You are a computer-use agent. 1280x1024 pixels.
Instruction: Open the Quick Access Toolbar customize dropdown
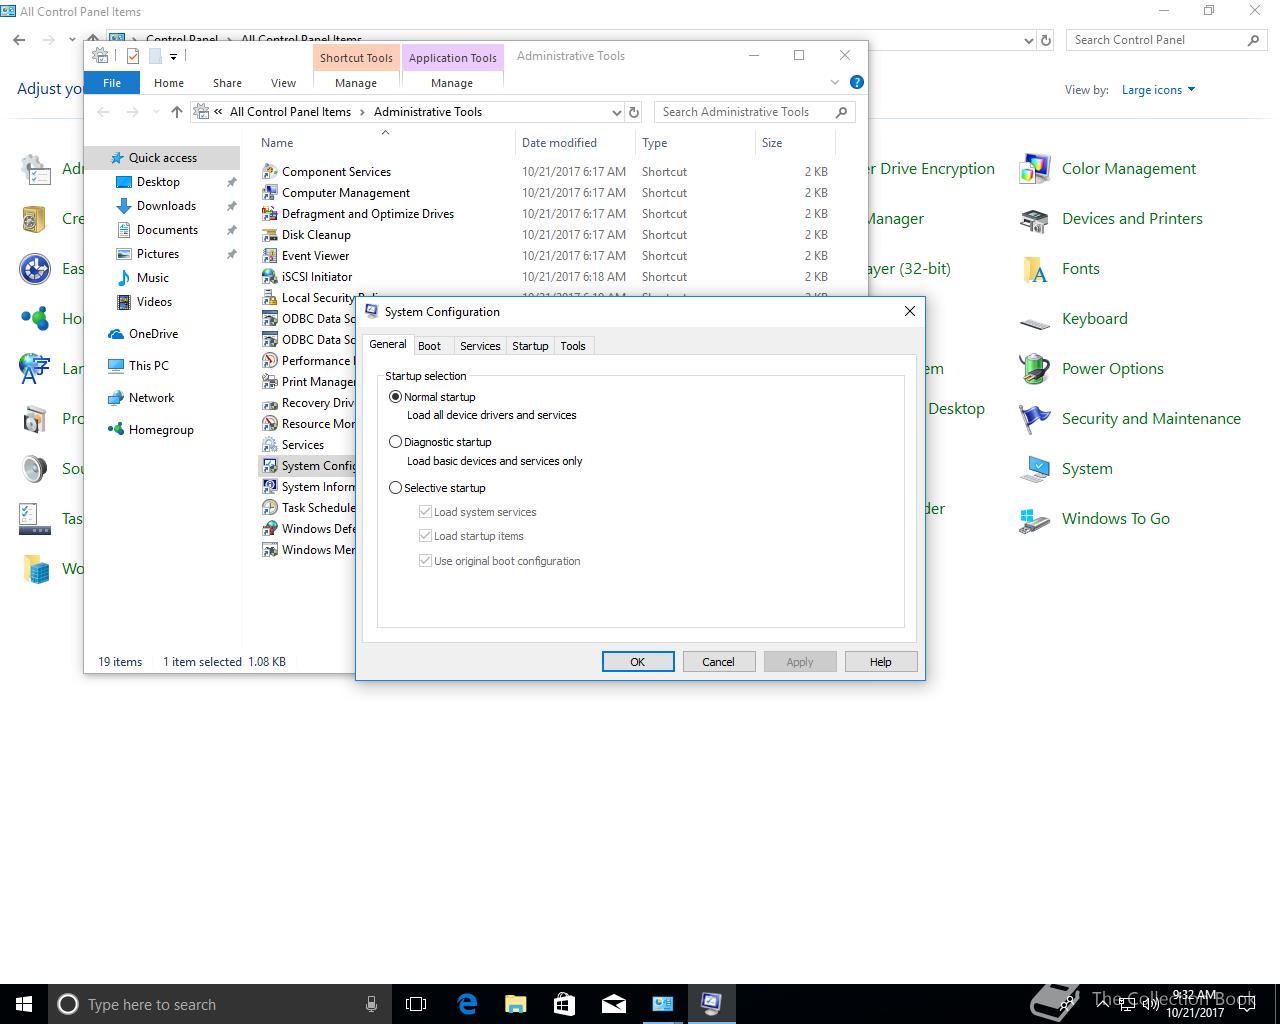click(x=173, y=56)
